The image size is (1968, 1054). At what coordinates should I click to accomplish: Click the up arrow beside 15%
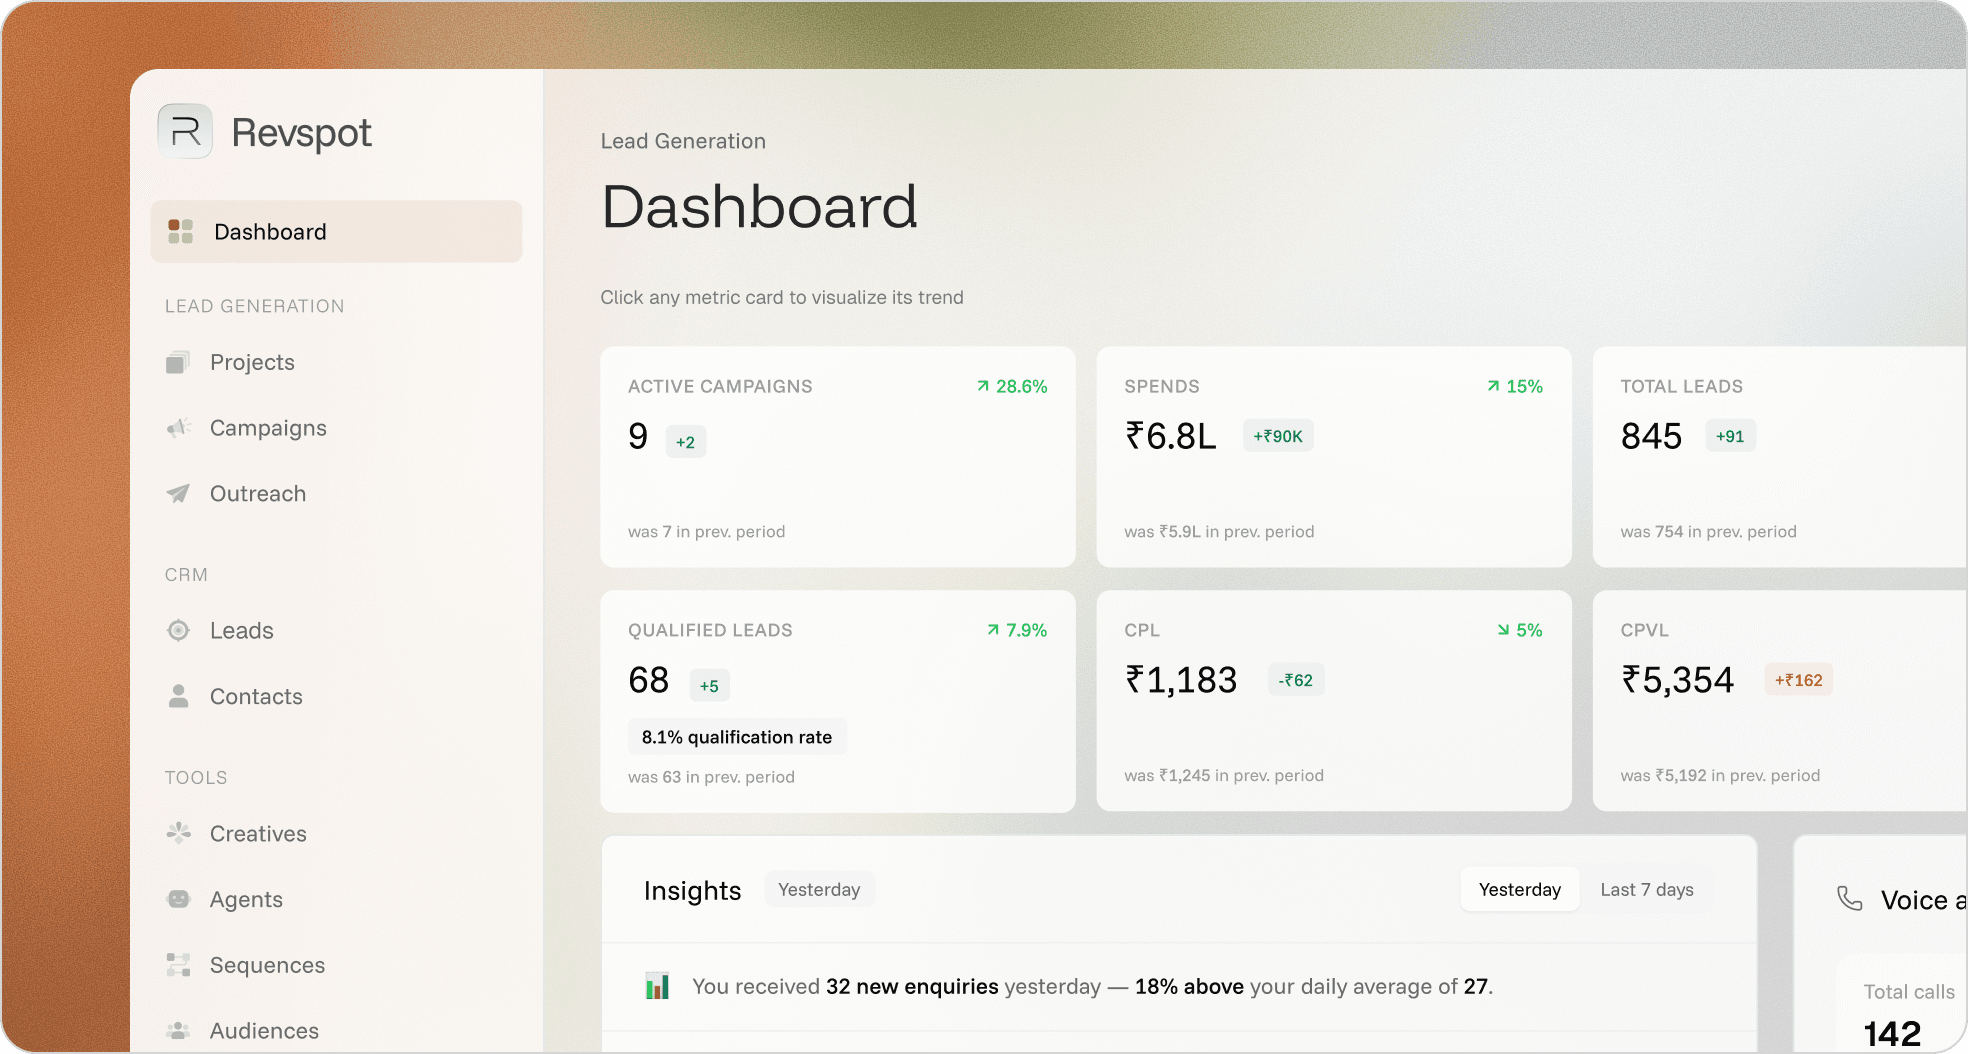(1493, 386)
